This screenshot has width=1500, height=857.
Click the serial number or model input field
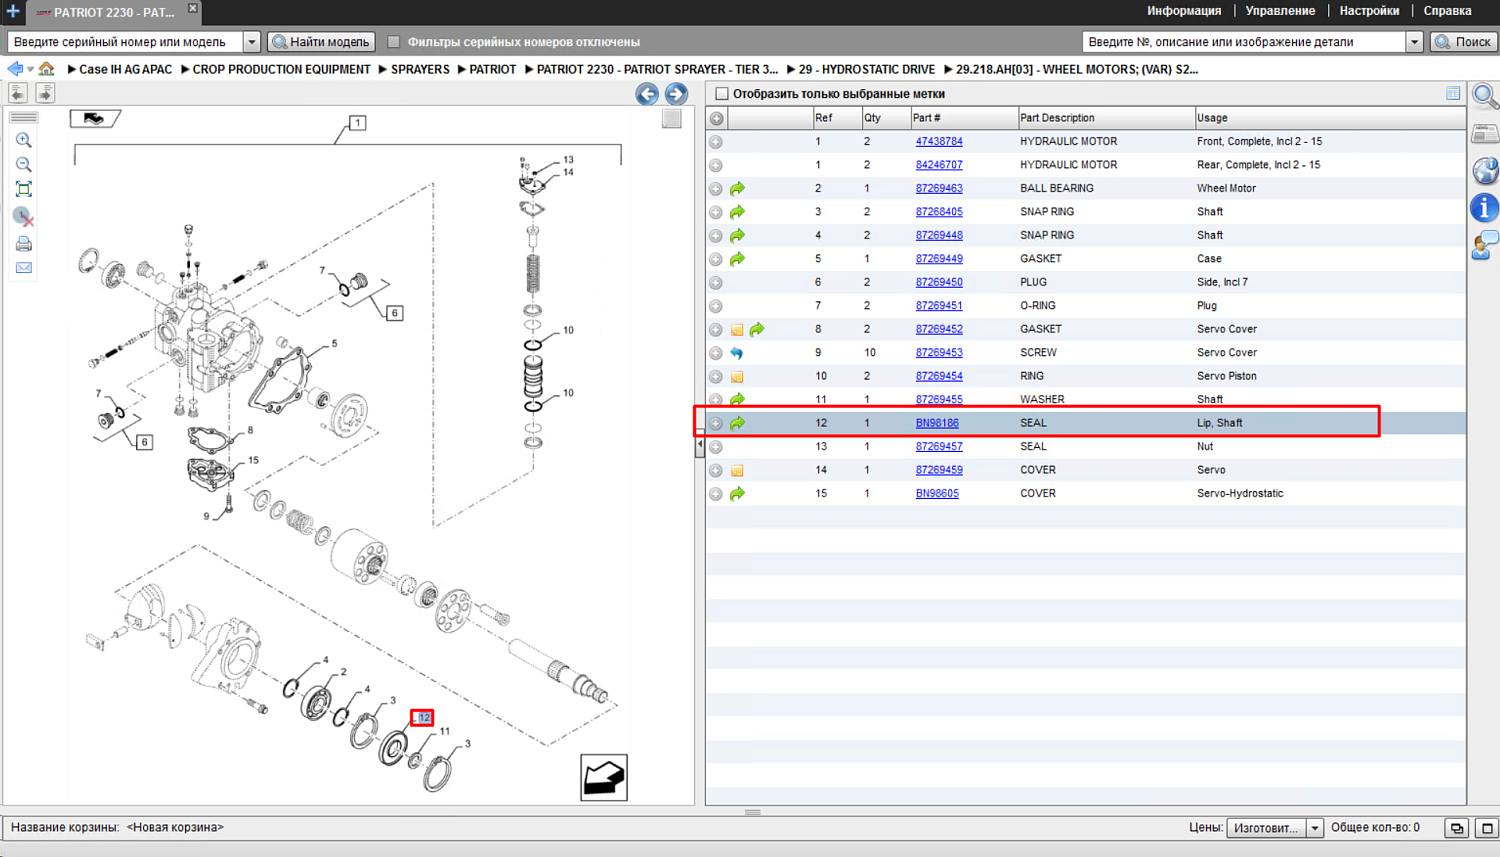pyautogui.click(x=126, y=42)
